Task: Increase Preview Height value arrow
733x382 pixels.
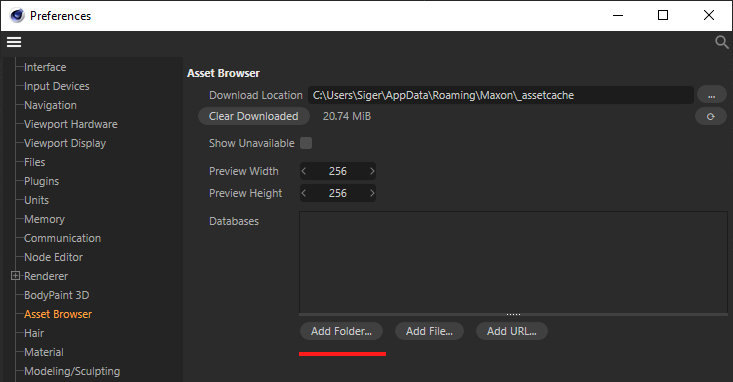Action: (x=372, y=193)
